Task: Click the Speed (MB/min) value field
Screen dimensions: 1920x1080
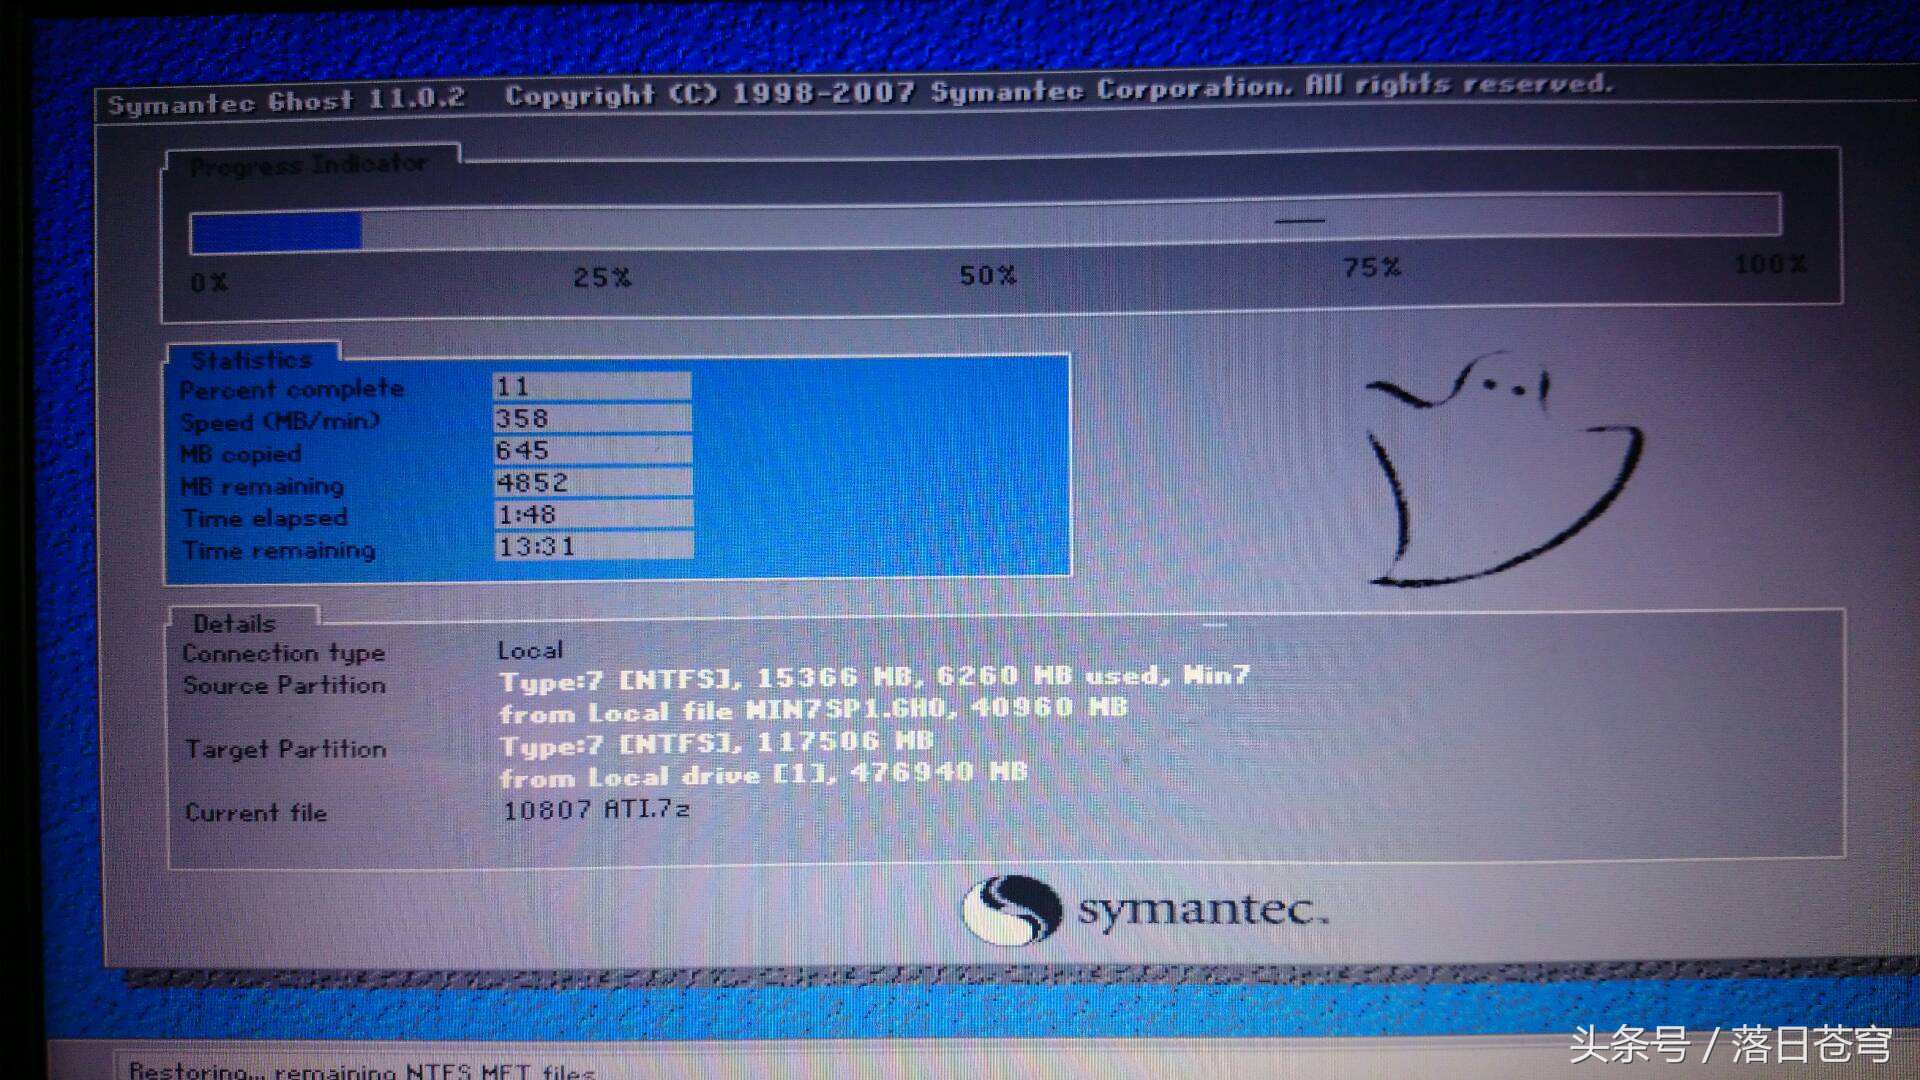Action: [x=592, y=419]
